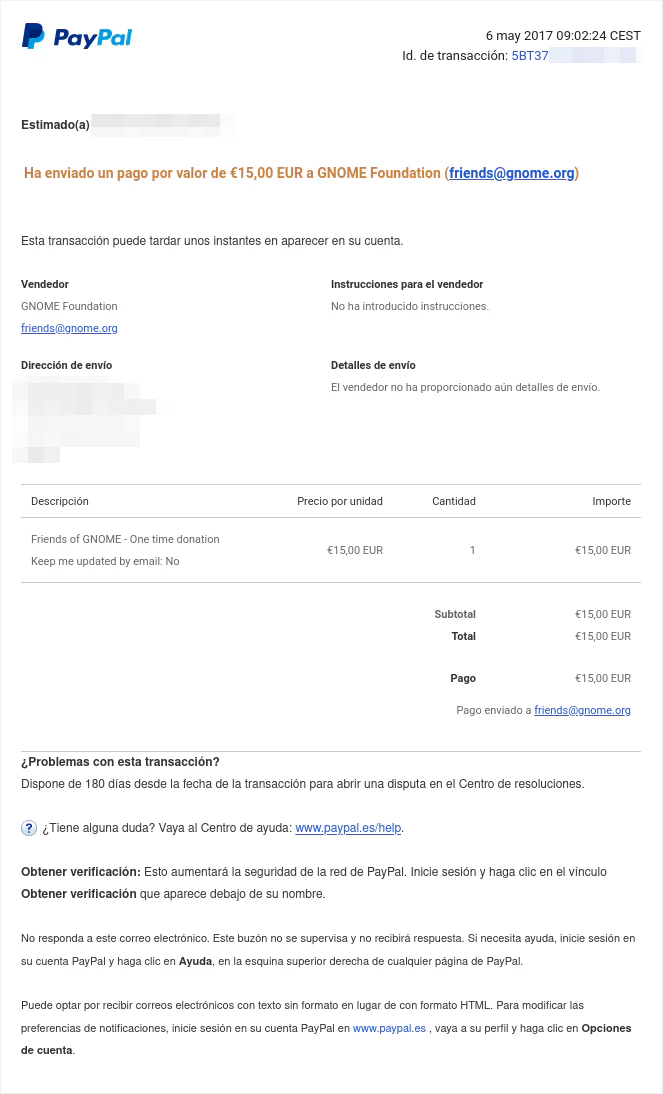The height and width of the screenshot is (1094, 663).
Task: Click the bold "Opciones de cuenta" text
Action: point(606,1028)
